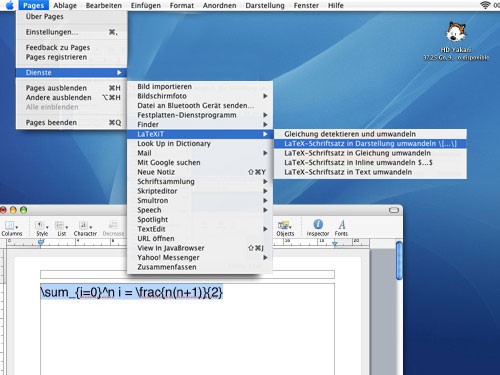Viewport: 500px width, 375px height.
Task: Expand the Finder services submenu
Action: pos(200,124)
